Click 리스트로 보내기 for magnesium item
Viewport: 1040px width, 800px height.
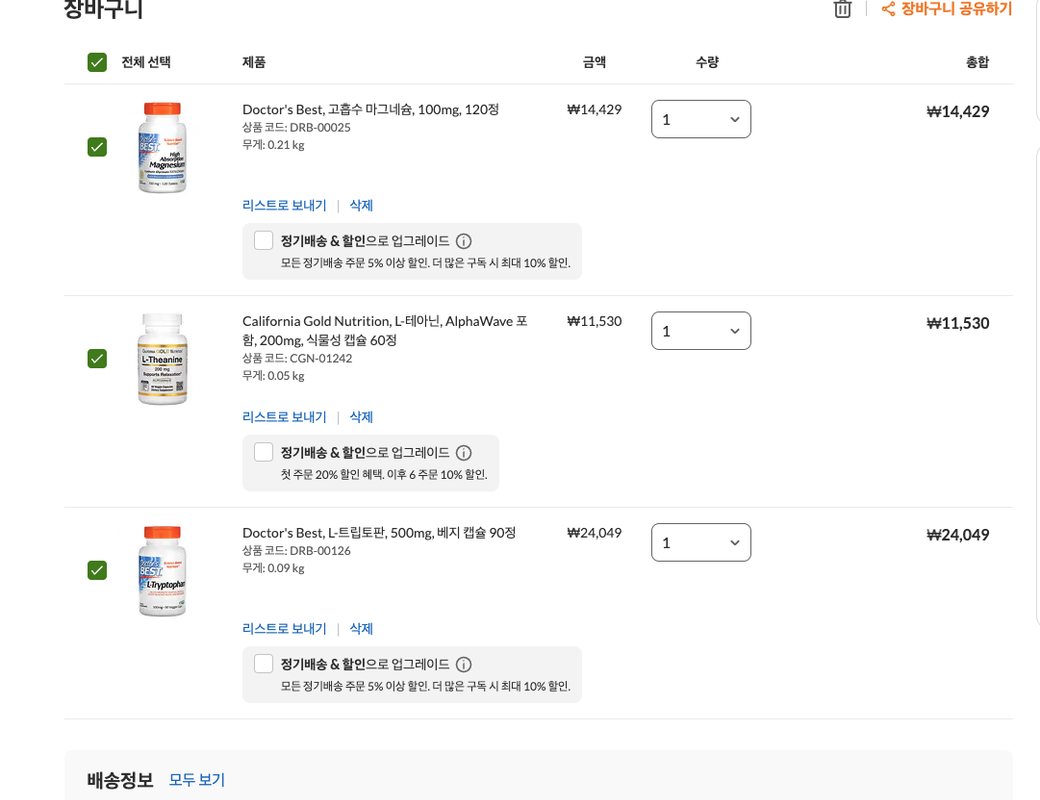[285, 206]
